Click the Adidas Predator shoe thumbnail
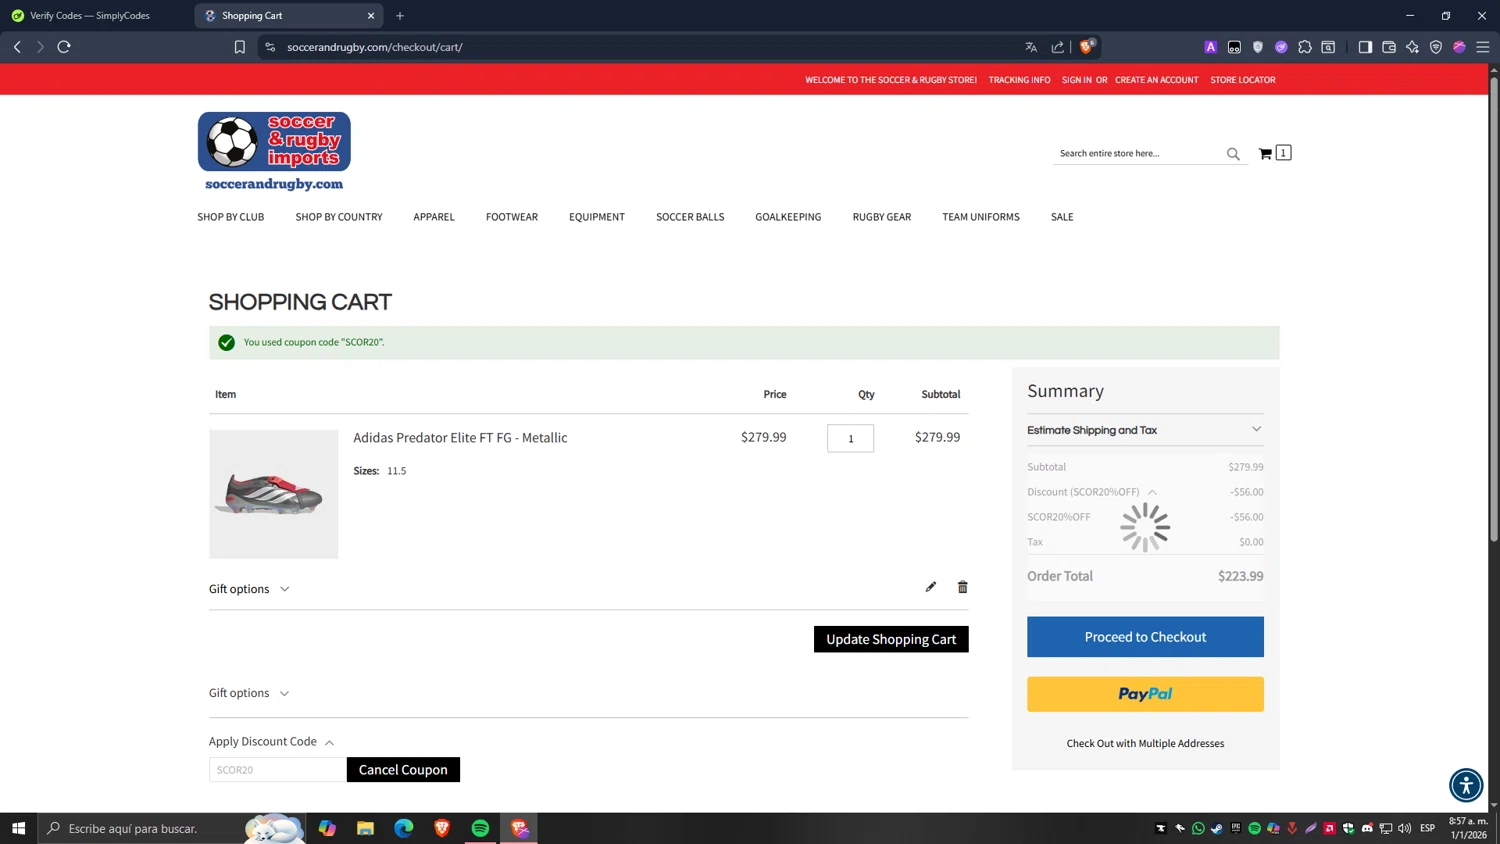Screen dimensions: 1500x844 pos(274,494)
